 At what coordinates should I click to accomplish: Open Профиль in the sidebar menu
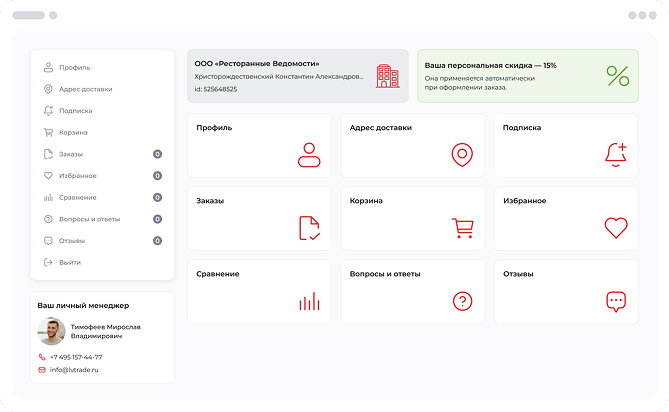pos(74,67)
